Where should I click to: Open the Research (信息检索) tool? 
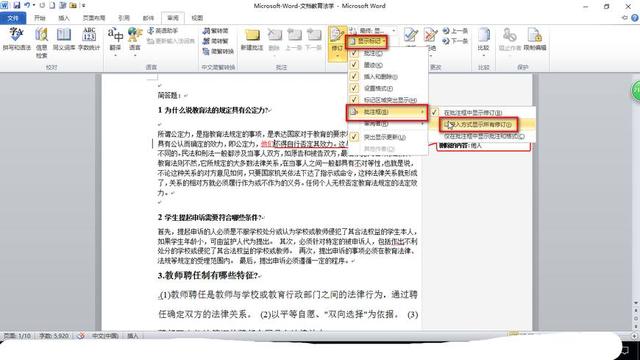(x=42, y=42)
